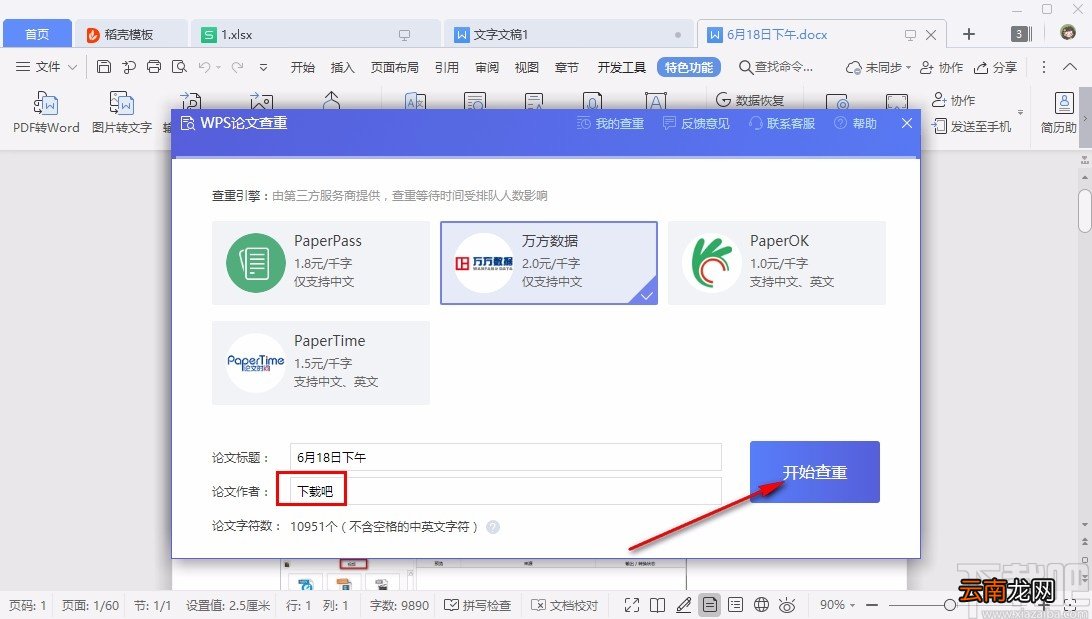Switch to the 插入 ribbon tab
The width and height of the screenshot is (1092, 619).
pyautogui.click(x=342, y=68)
